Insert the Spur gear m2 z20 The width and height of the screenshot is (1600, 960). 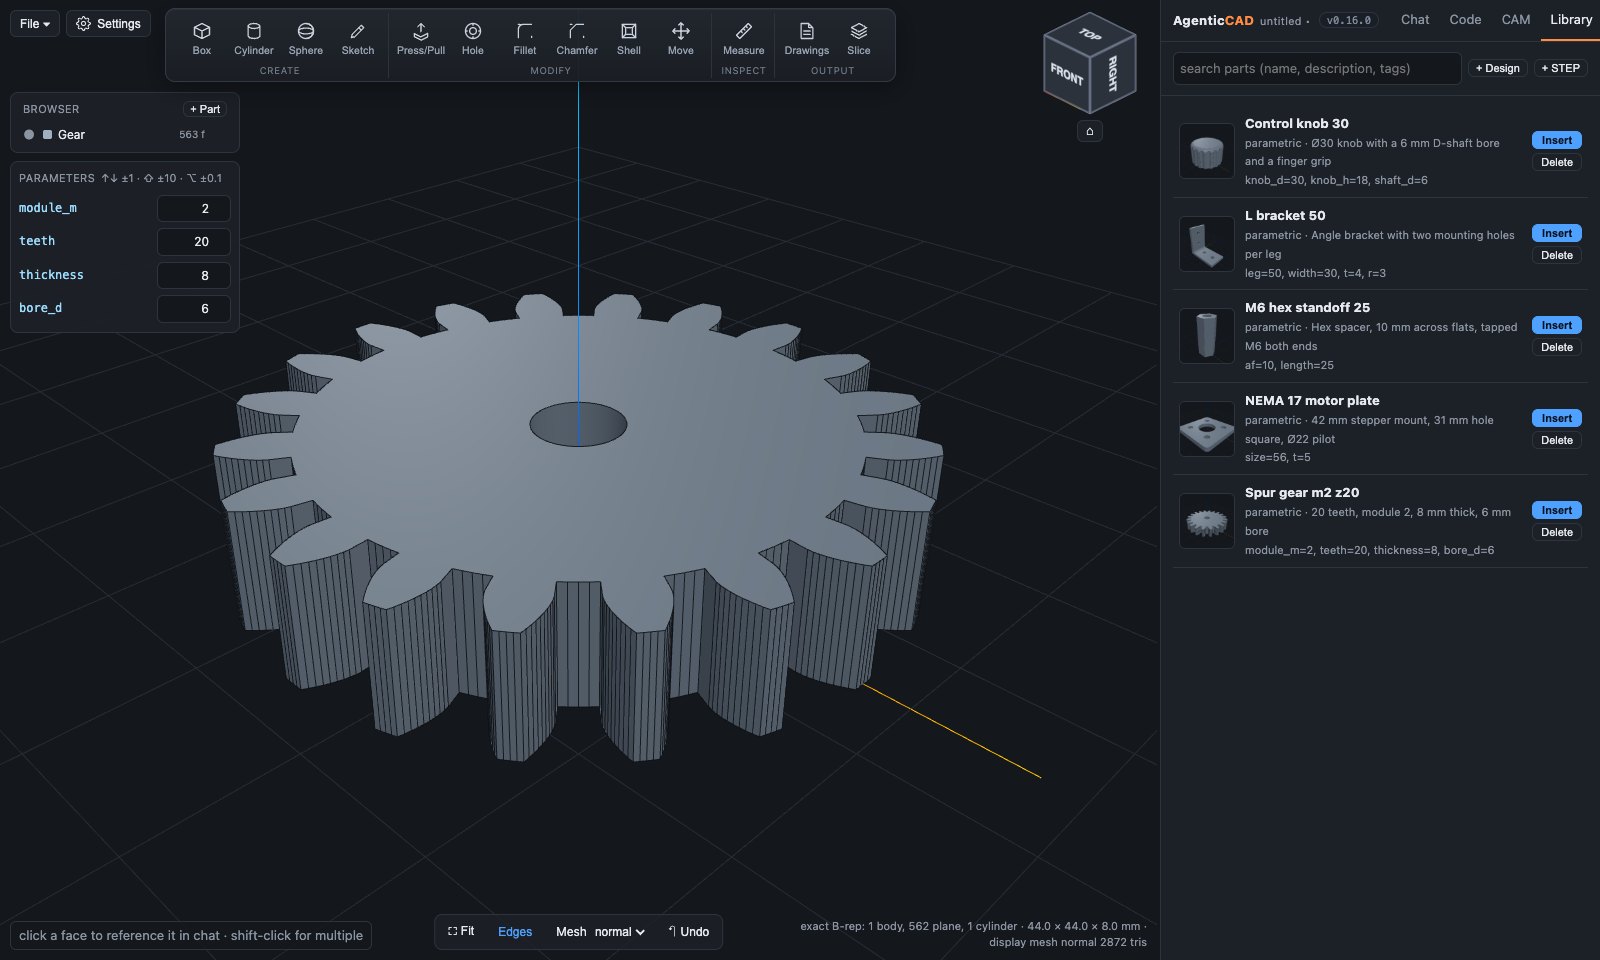click(1556, 510)
